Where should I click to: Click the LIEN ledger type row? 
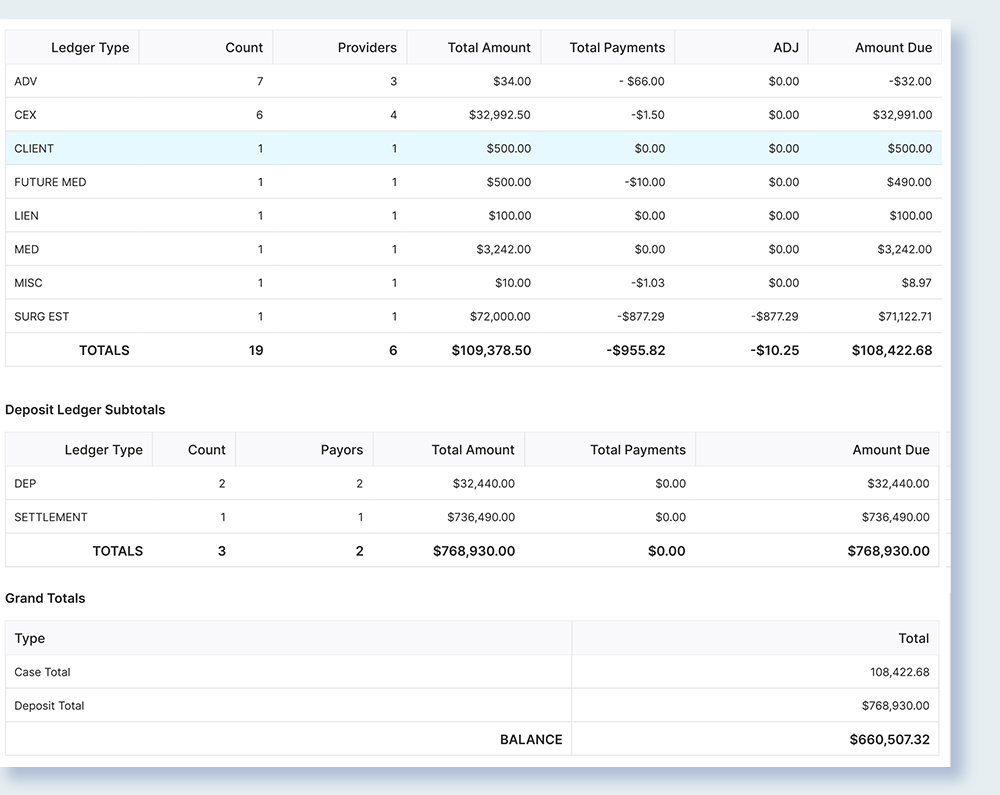pos(27,216)
